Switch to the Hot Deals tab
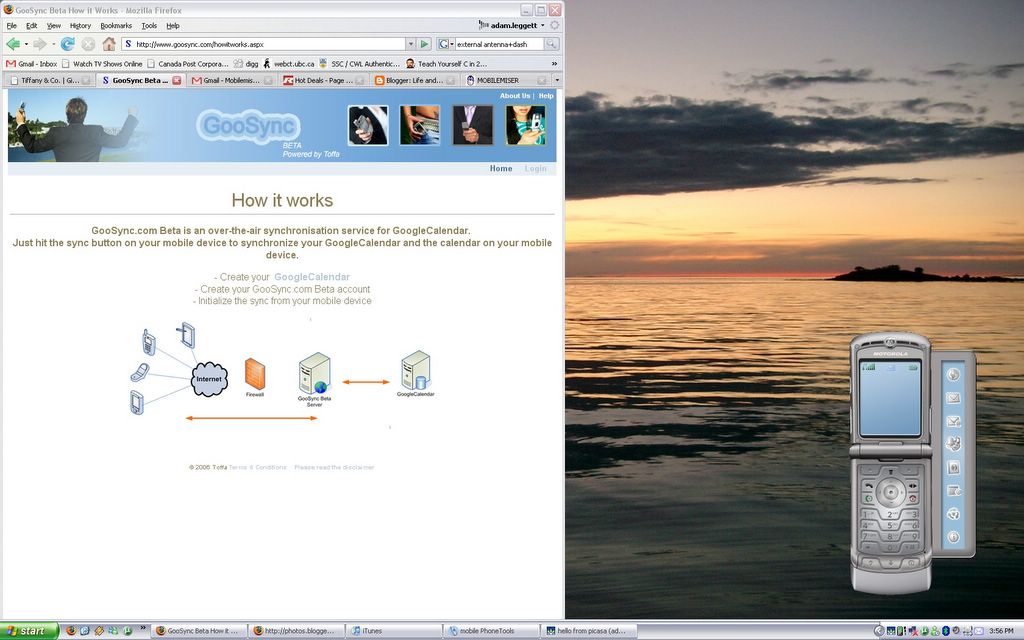The width and height of the screenshot is (1024, 640). point(323,80)
